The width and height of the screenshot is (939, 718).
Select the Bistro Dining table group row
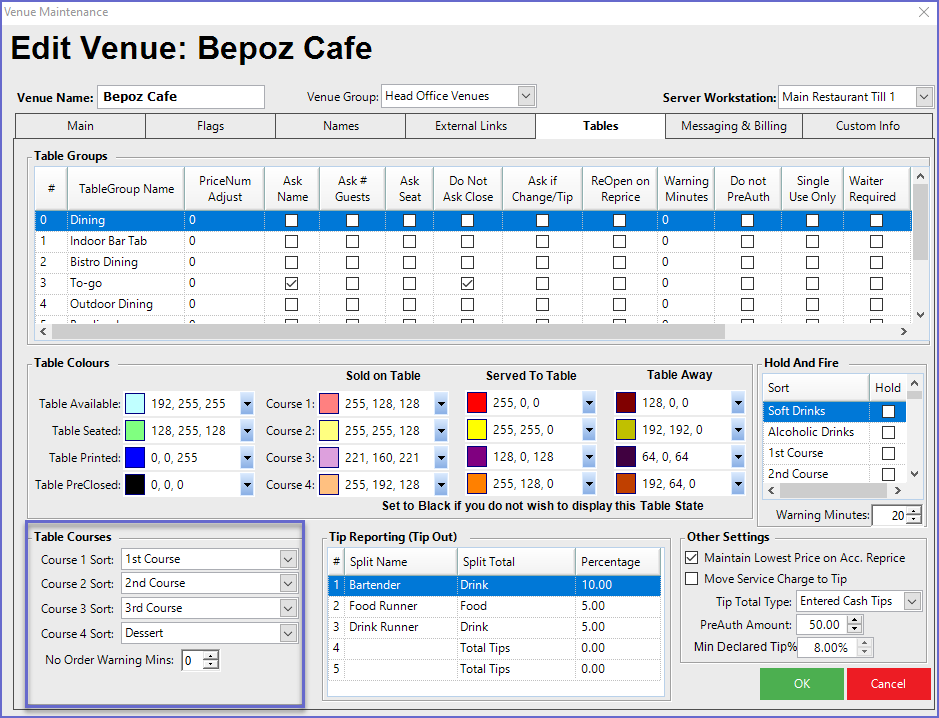[473, 262]
